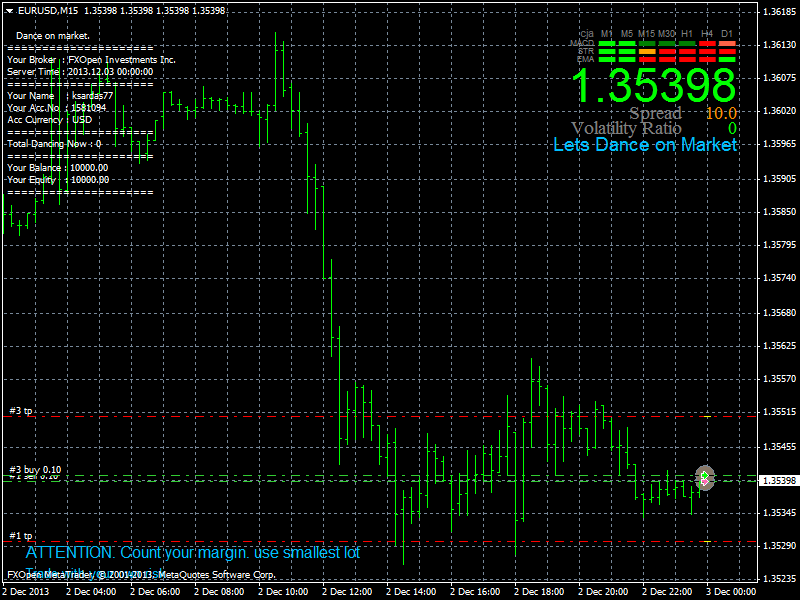Click the ATTENTION Count your margin message

point(193,553)
